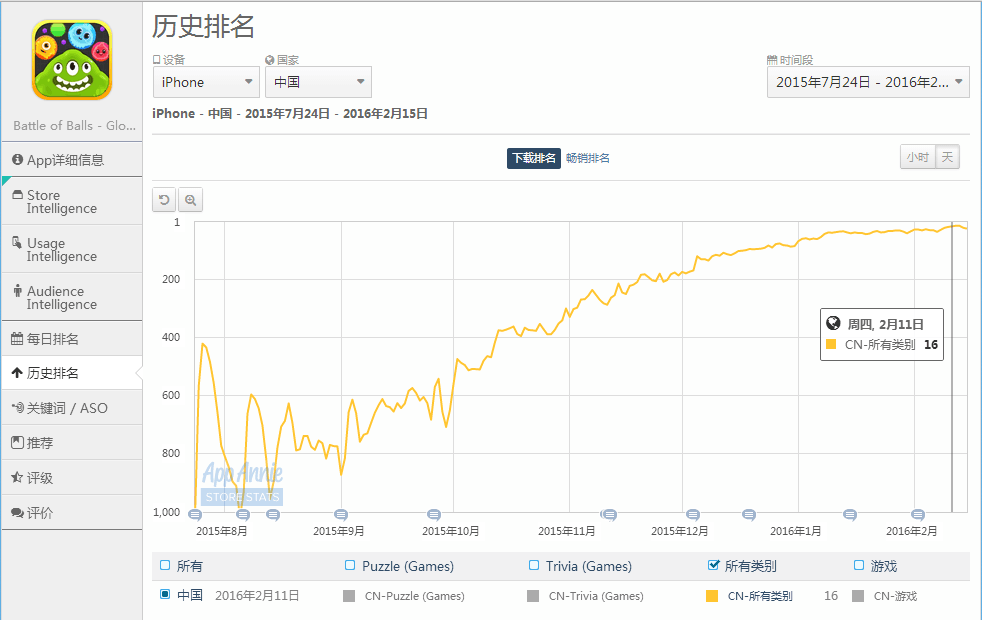The image size is (982, 620).
Task: Go to 关键词 / ASO section
Action: (x=71, y=408)
